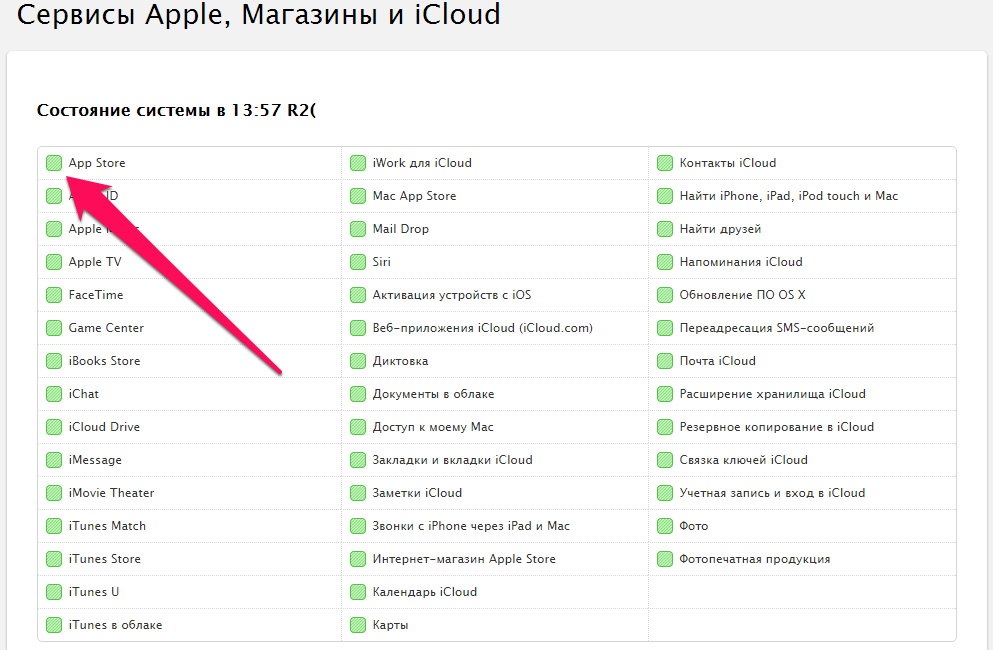Click the status icon for iMovie Theater

click(x=54, y=492)
